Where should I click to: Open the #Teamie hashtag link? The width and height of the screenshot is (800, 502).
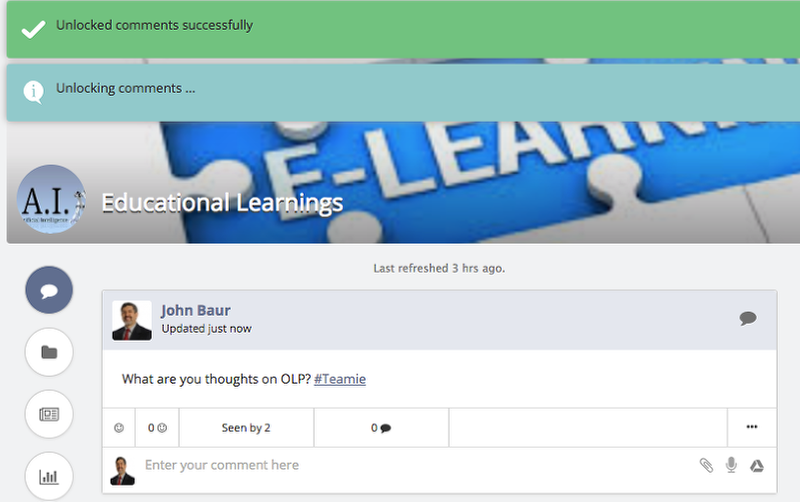[340, 379]
